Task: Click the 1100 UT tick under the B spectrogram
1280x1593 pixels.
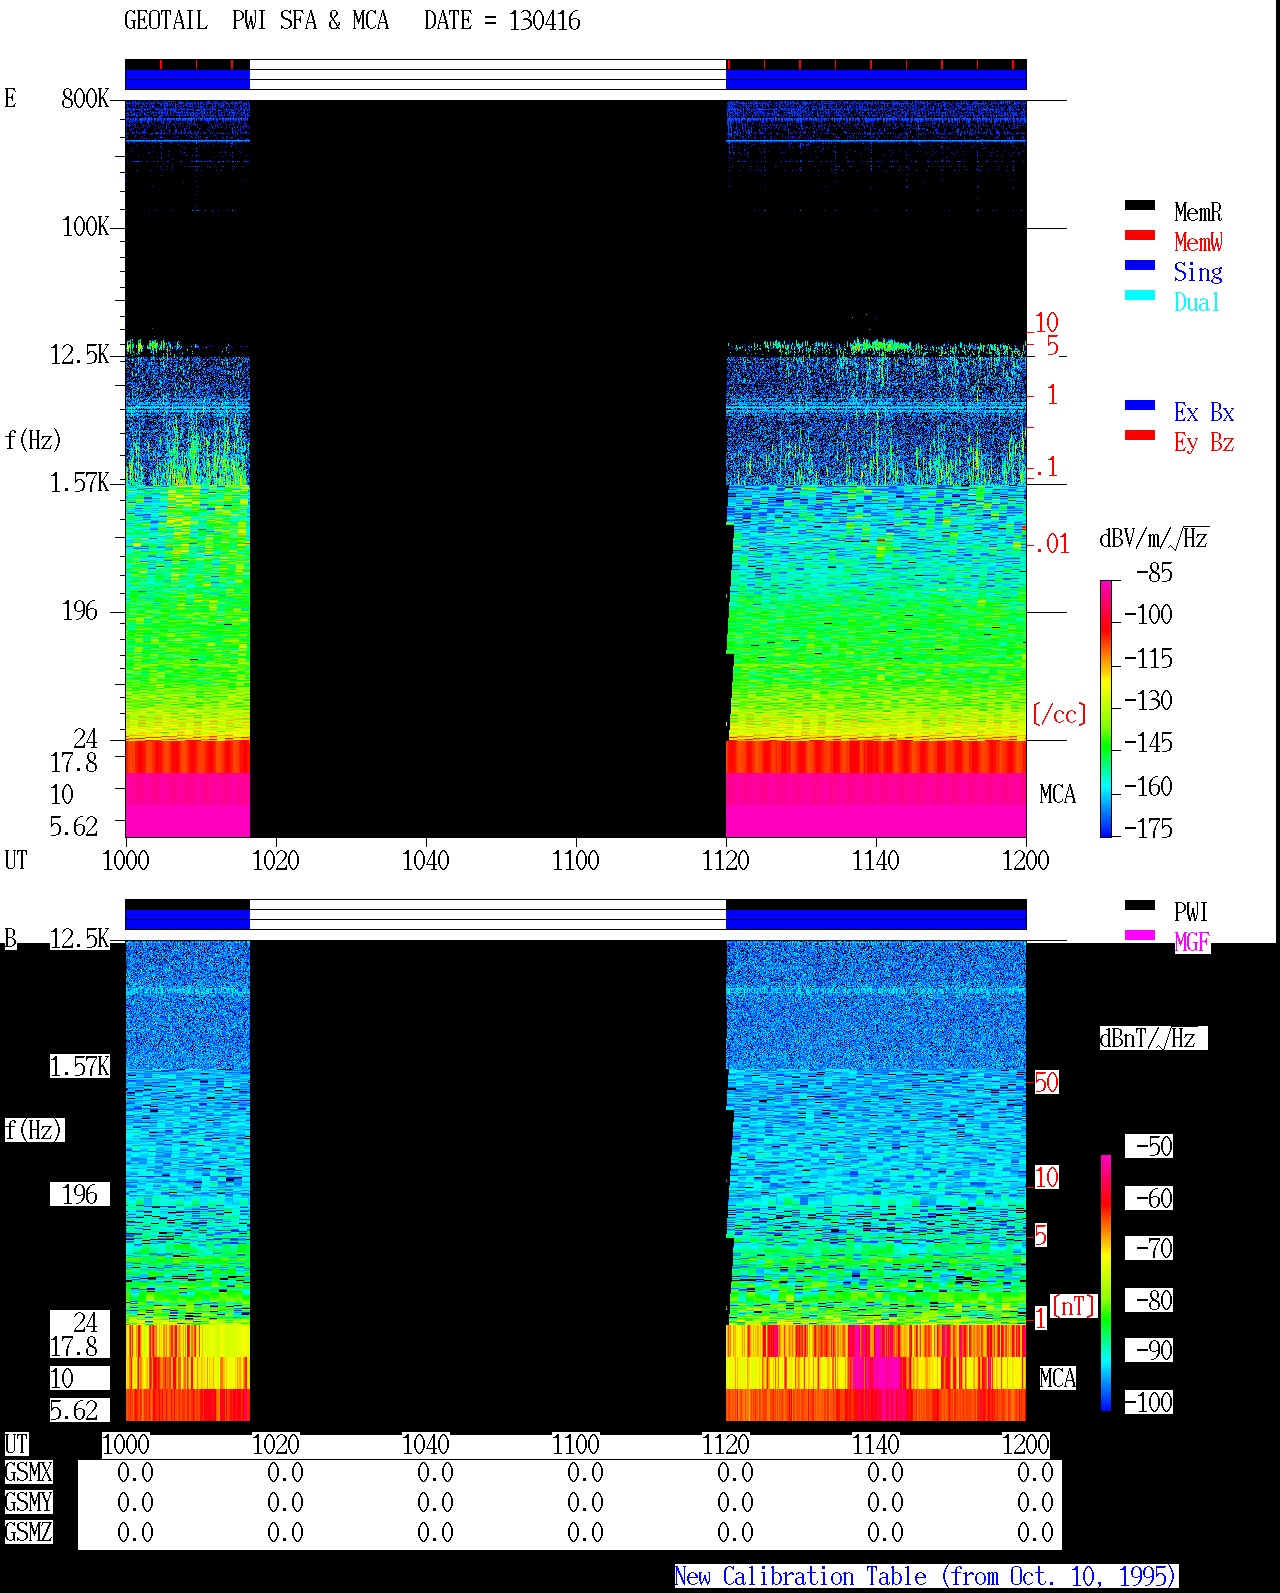Action: pyautogui.click(x=576, y=1444)
